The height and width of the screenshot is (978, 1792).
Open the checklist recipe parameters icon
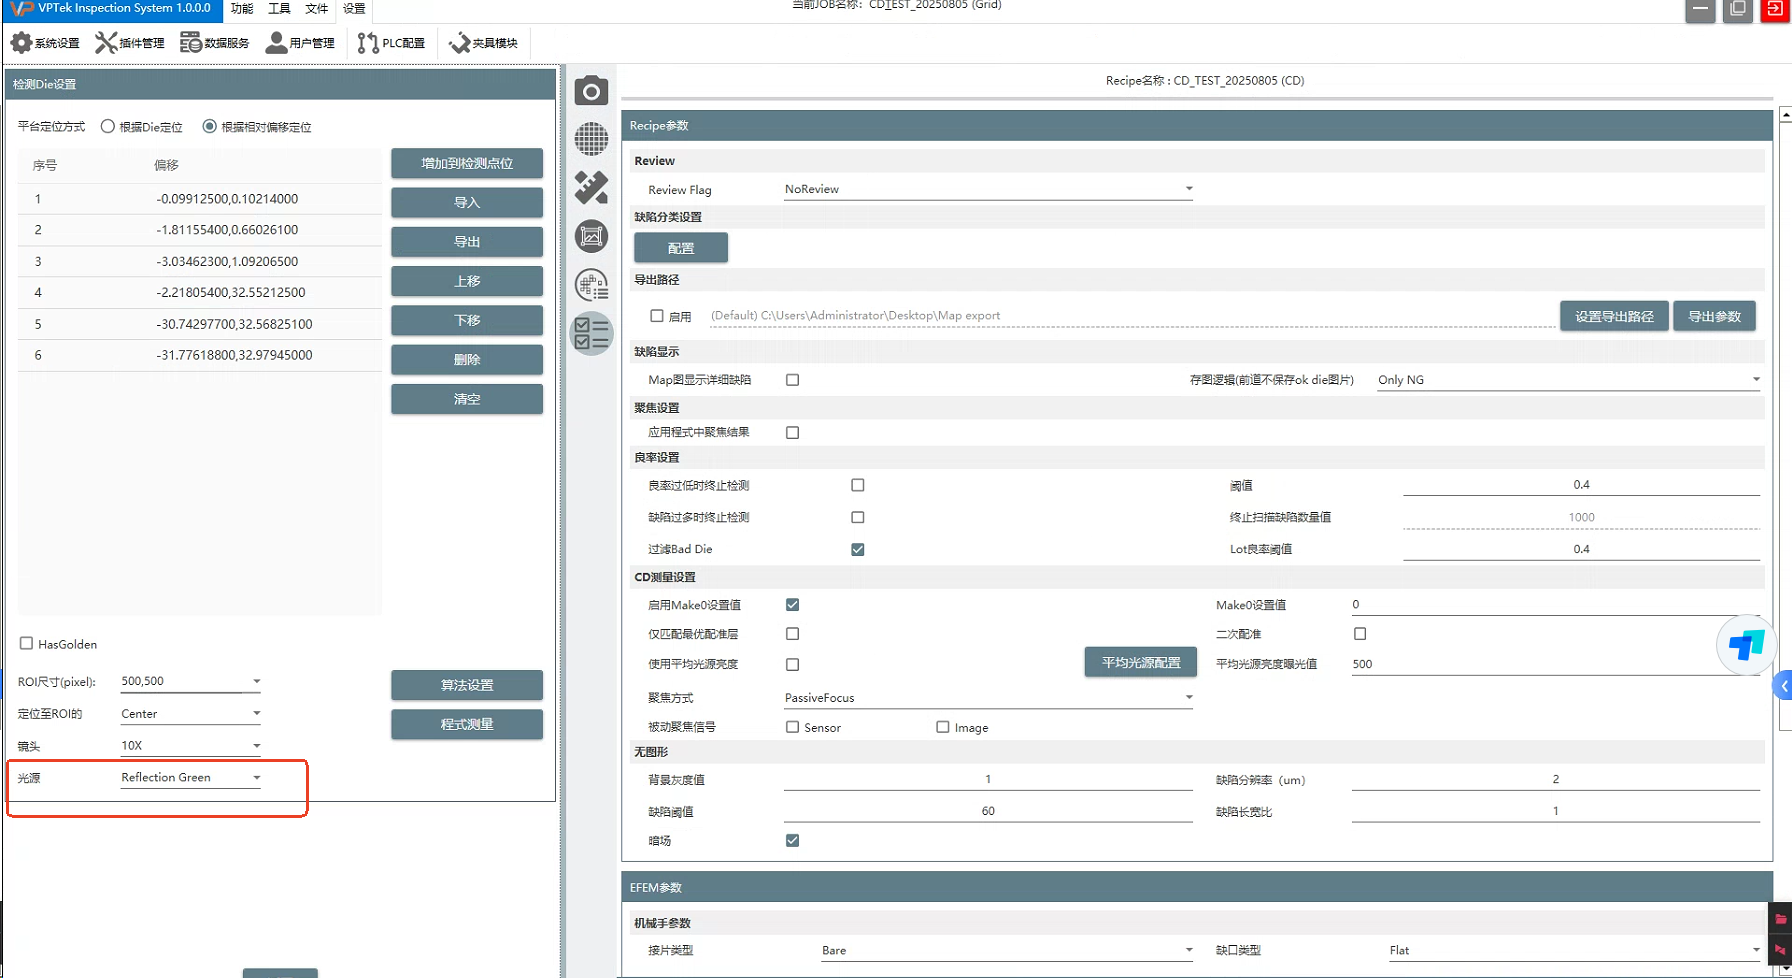pos(591,333)
